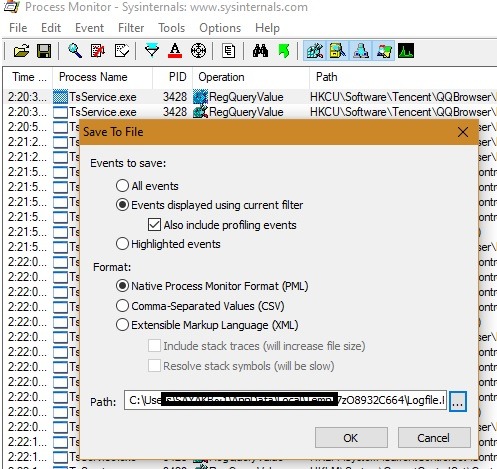Open the Edit menu
Screen dimensions: 497x469
pos(51,28)
